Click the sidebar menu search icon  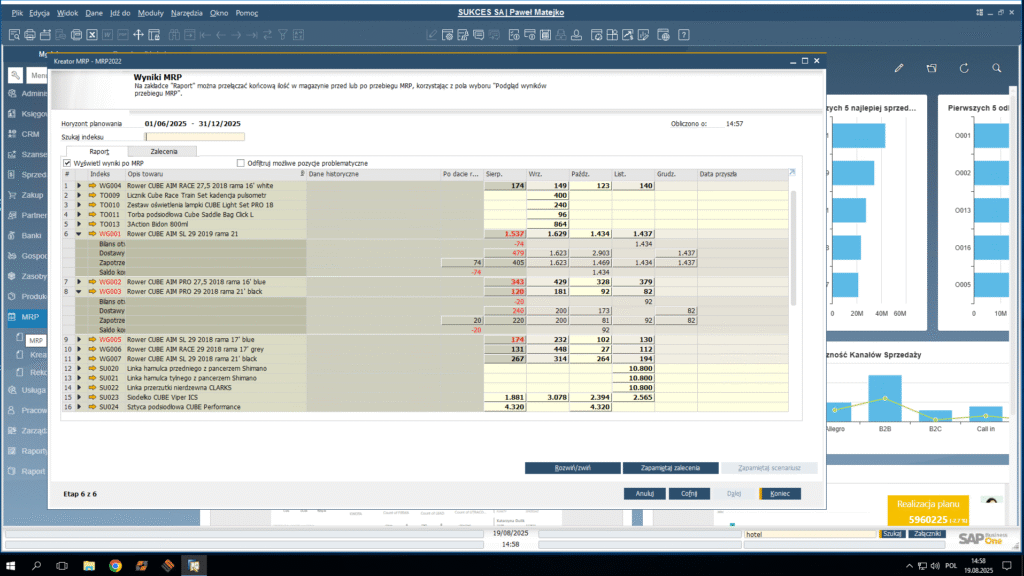pos(16,75)
